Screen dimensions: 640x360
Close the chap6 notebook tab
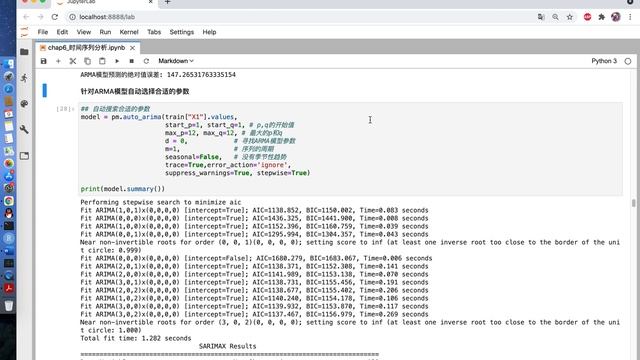(133, 48)
